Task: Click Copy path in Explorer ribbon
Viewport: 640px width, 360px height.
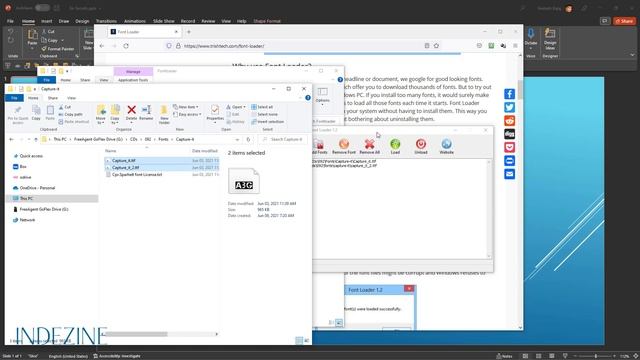Action: point(70,114)
